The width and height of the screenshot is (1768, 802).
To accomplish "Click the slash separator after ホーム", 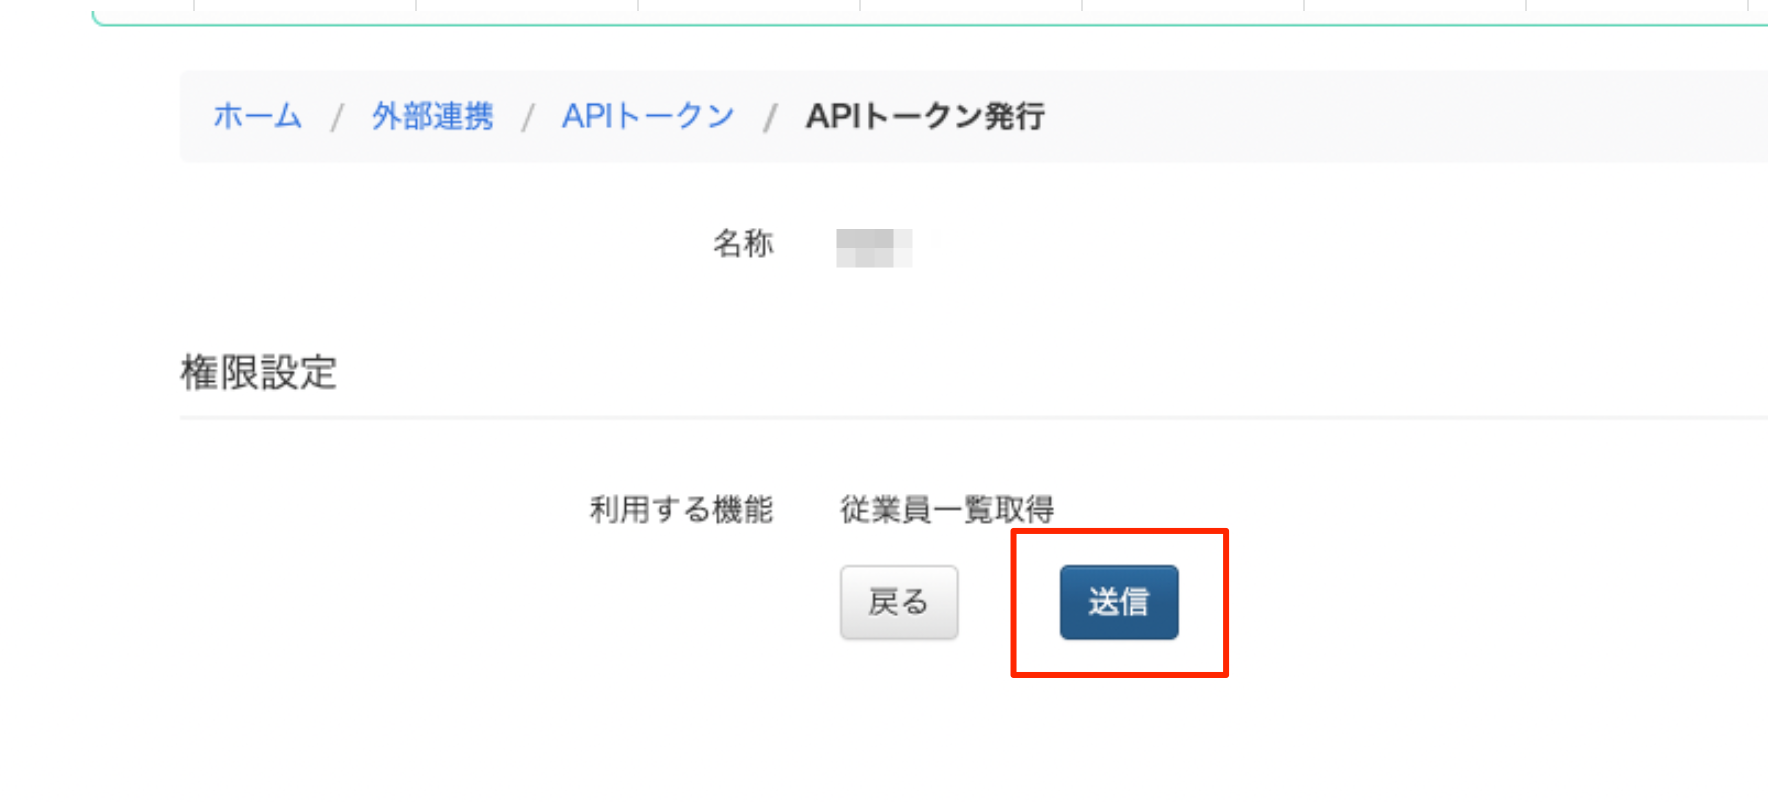I will click(337, 118).
